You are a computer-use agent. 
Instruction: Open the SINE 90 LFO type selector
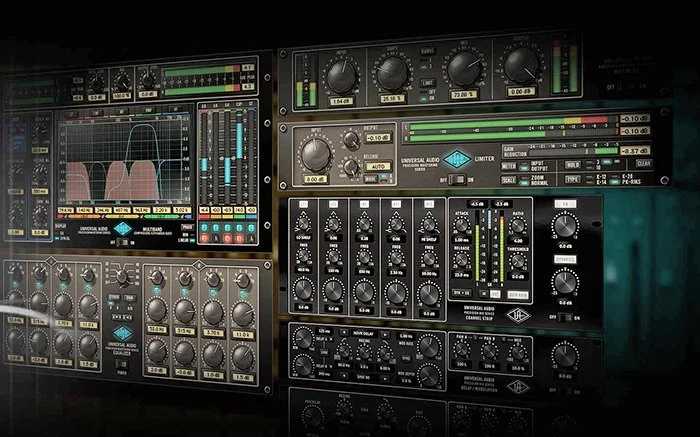click(364, 378)
